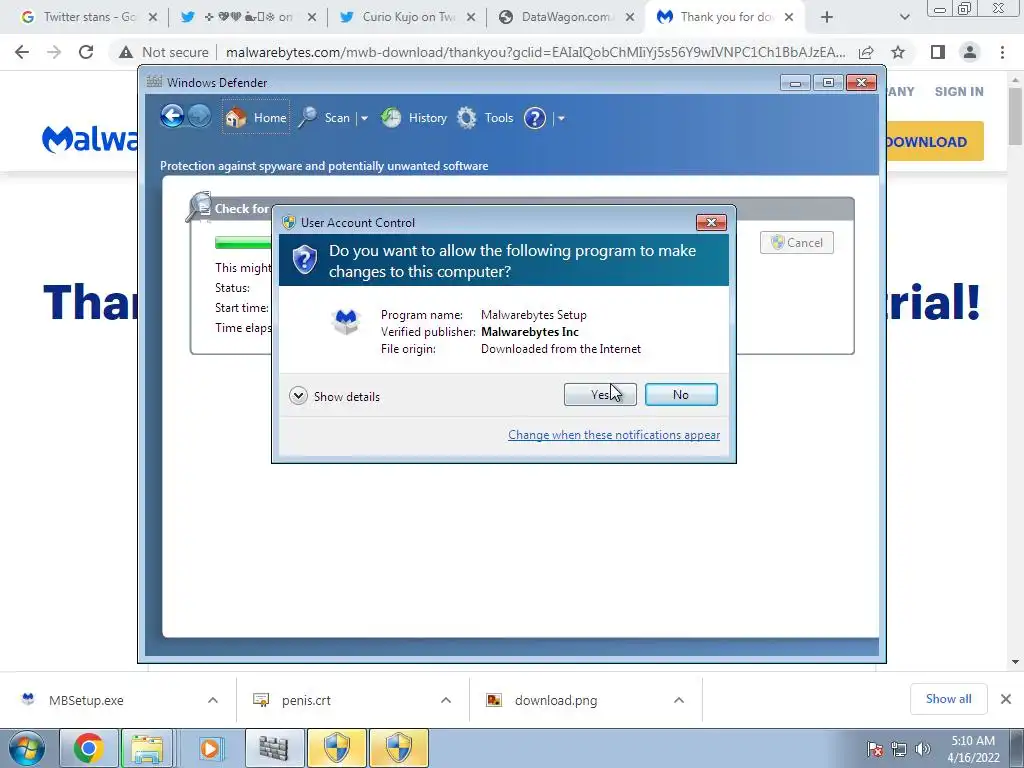The width and height of the screenshot is (1024, 768).
Task: Reload the Malwarebytes page
Action: pyautogui.click(x=86, y=52)
